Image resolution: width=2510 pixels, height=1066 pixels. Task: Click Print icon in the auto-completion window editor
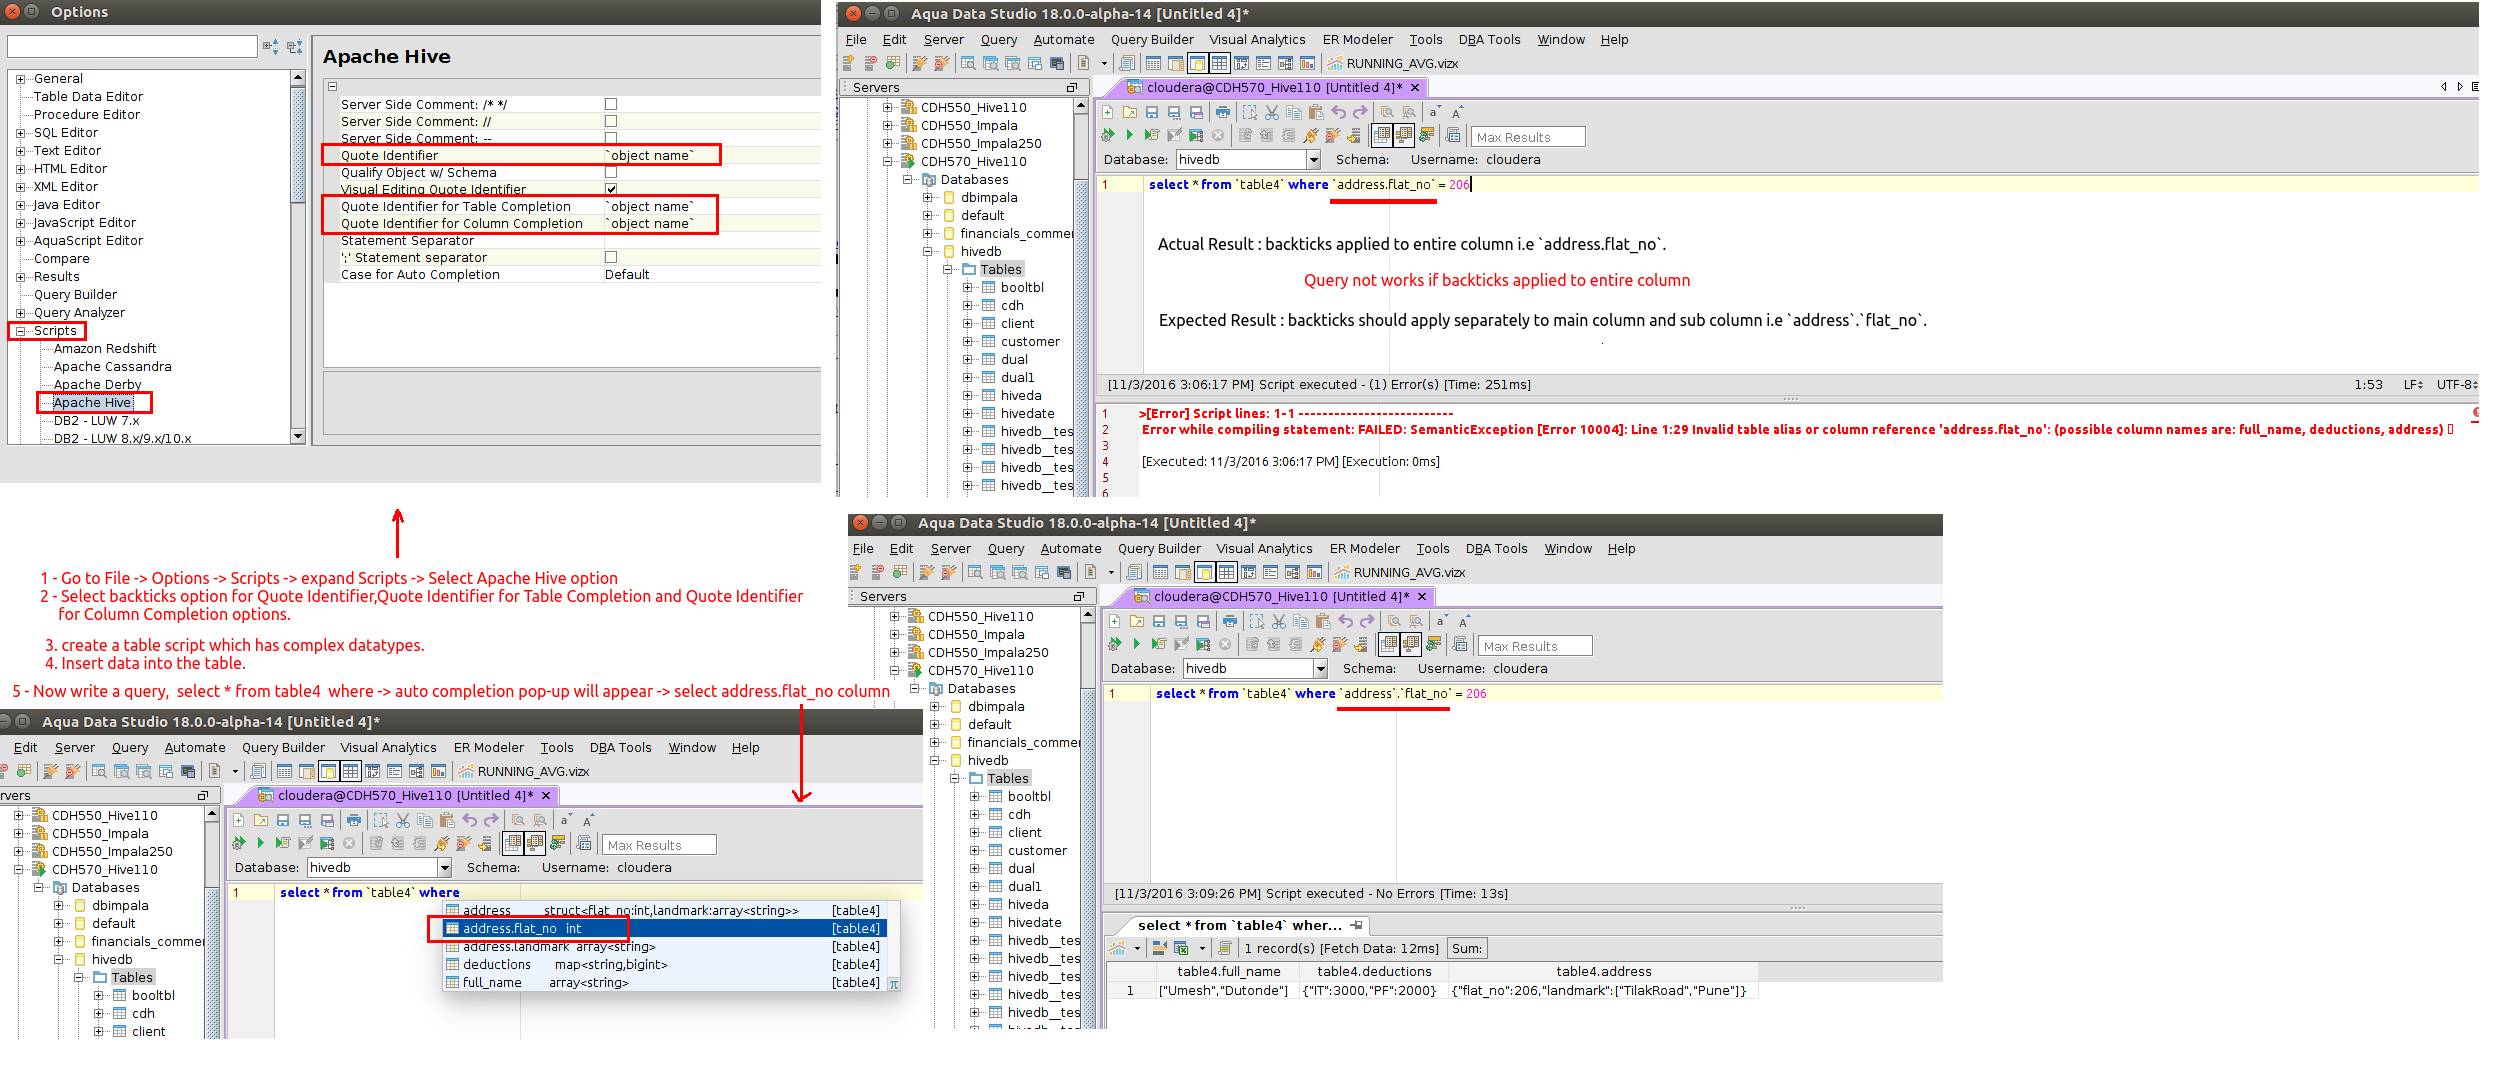point(354,820)
